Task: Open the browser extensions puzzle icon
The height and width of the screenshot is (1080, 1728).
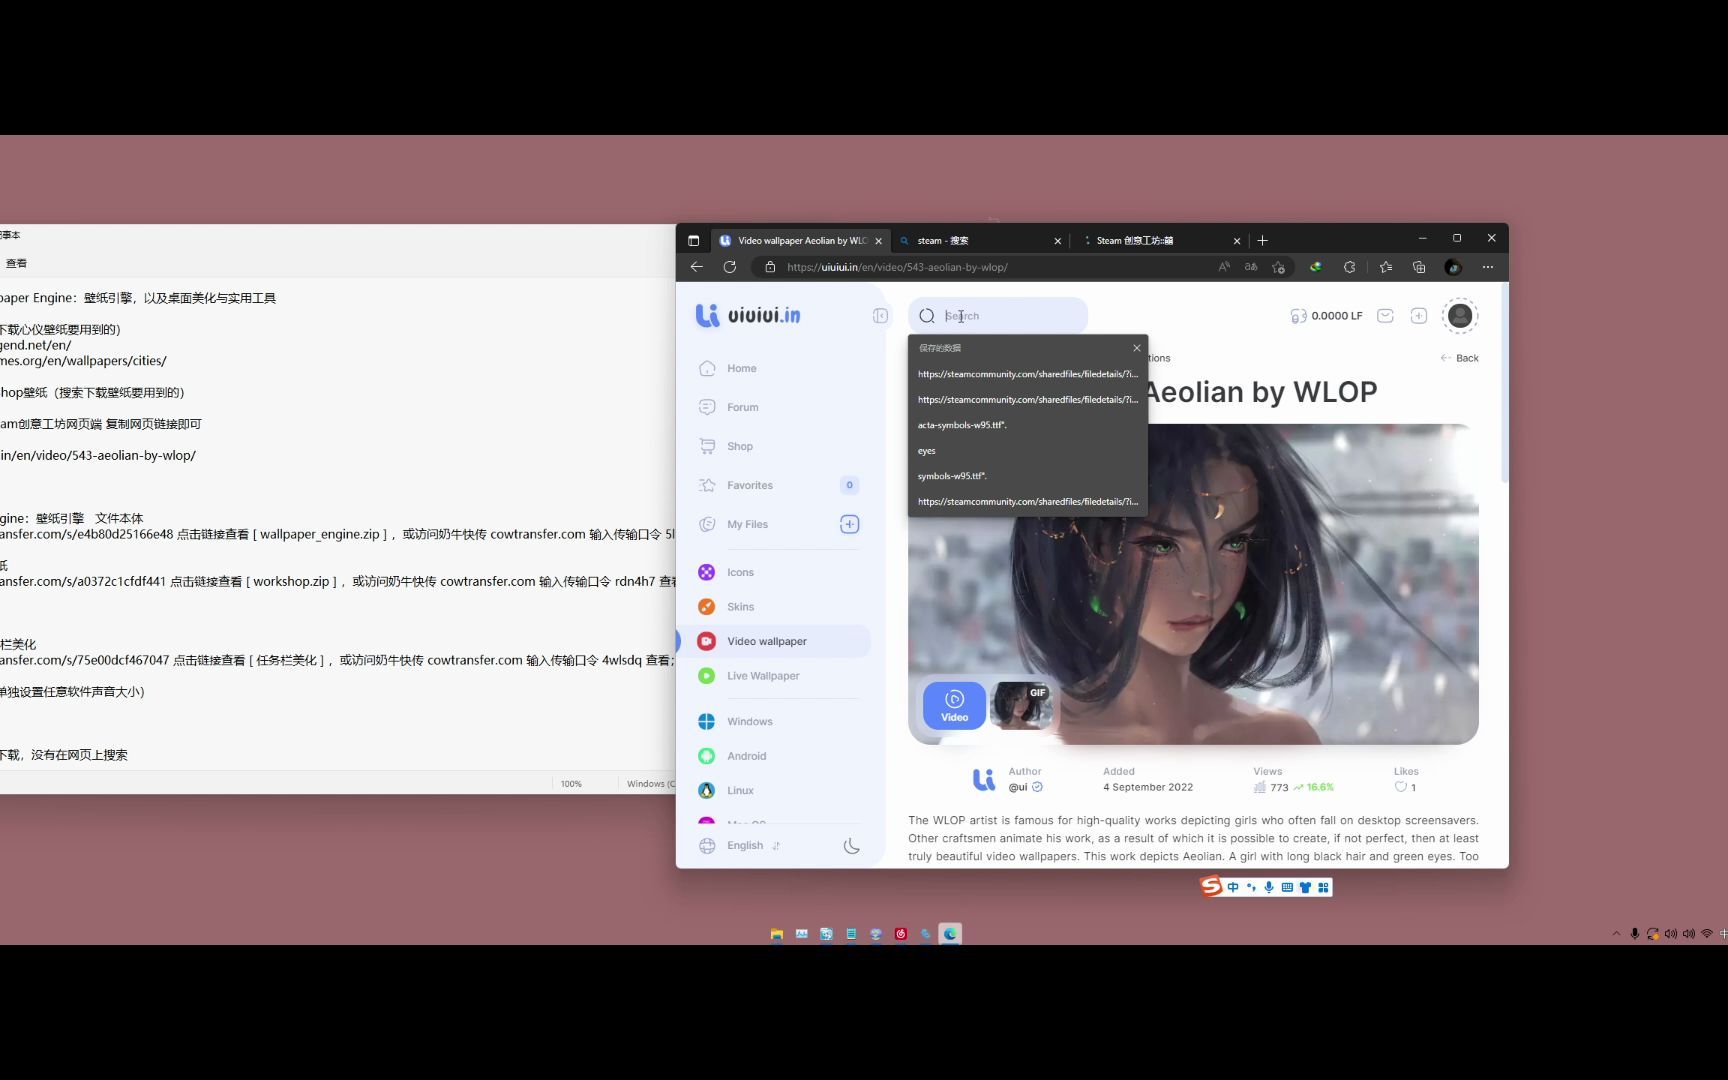Action: click(1350, 267)
